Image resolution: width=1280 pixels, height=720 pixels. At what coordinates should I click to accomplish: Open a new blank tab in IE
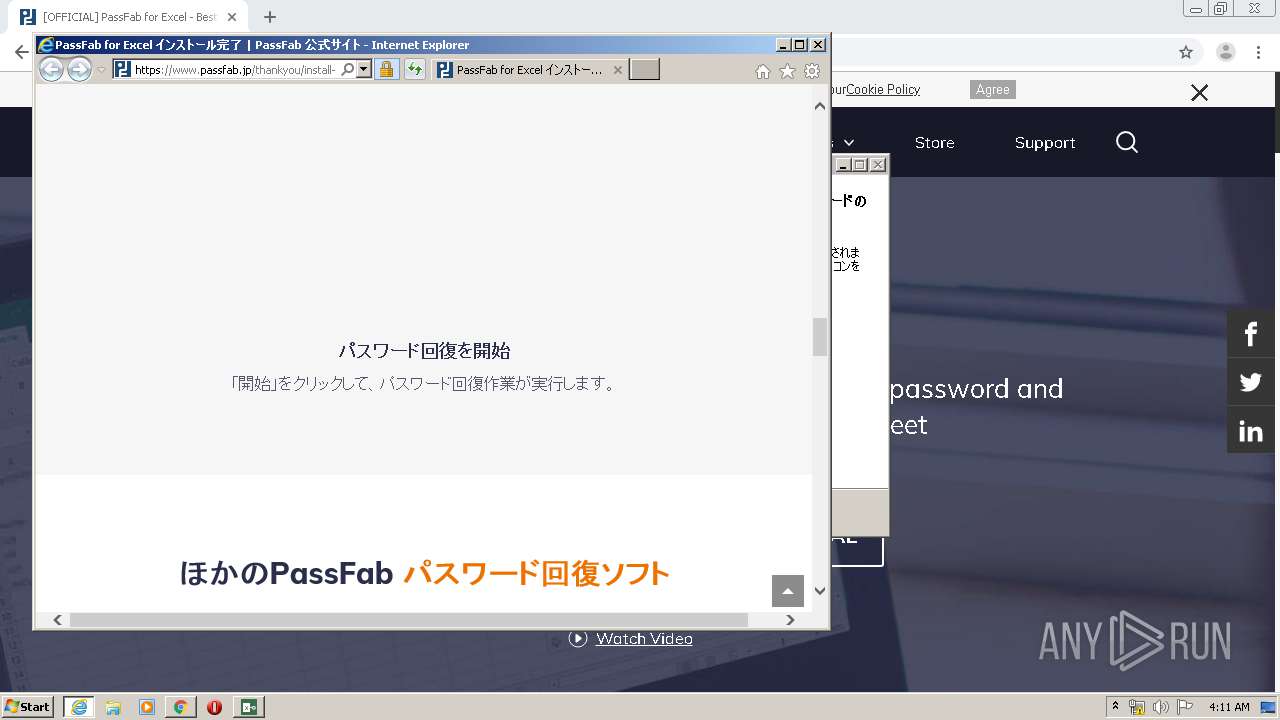[644, 69]
